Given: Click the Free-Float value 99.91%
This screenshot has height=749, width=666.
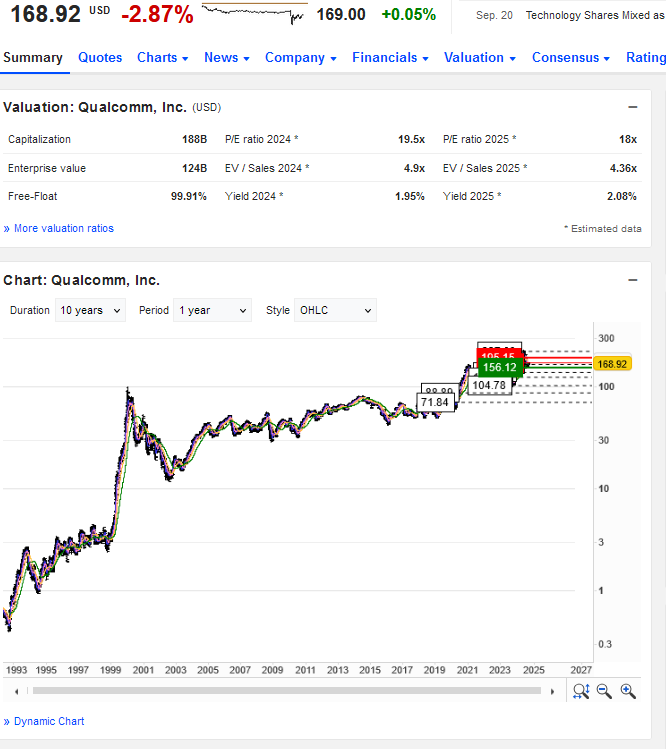Looking at the screenshot, I should 189,196.
